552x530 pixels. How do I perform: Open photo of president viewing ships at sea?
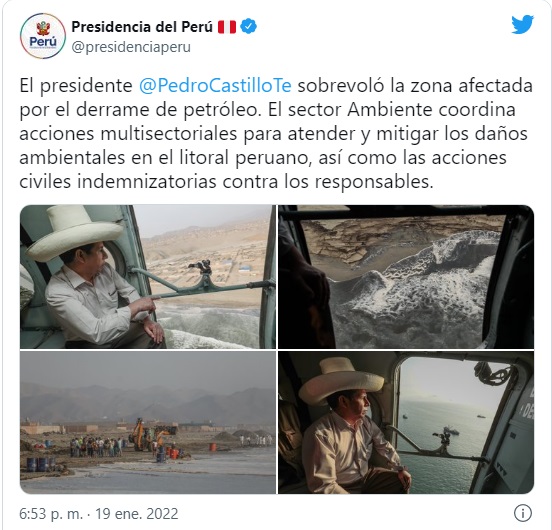click(406, 422)
